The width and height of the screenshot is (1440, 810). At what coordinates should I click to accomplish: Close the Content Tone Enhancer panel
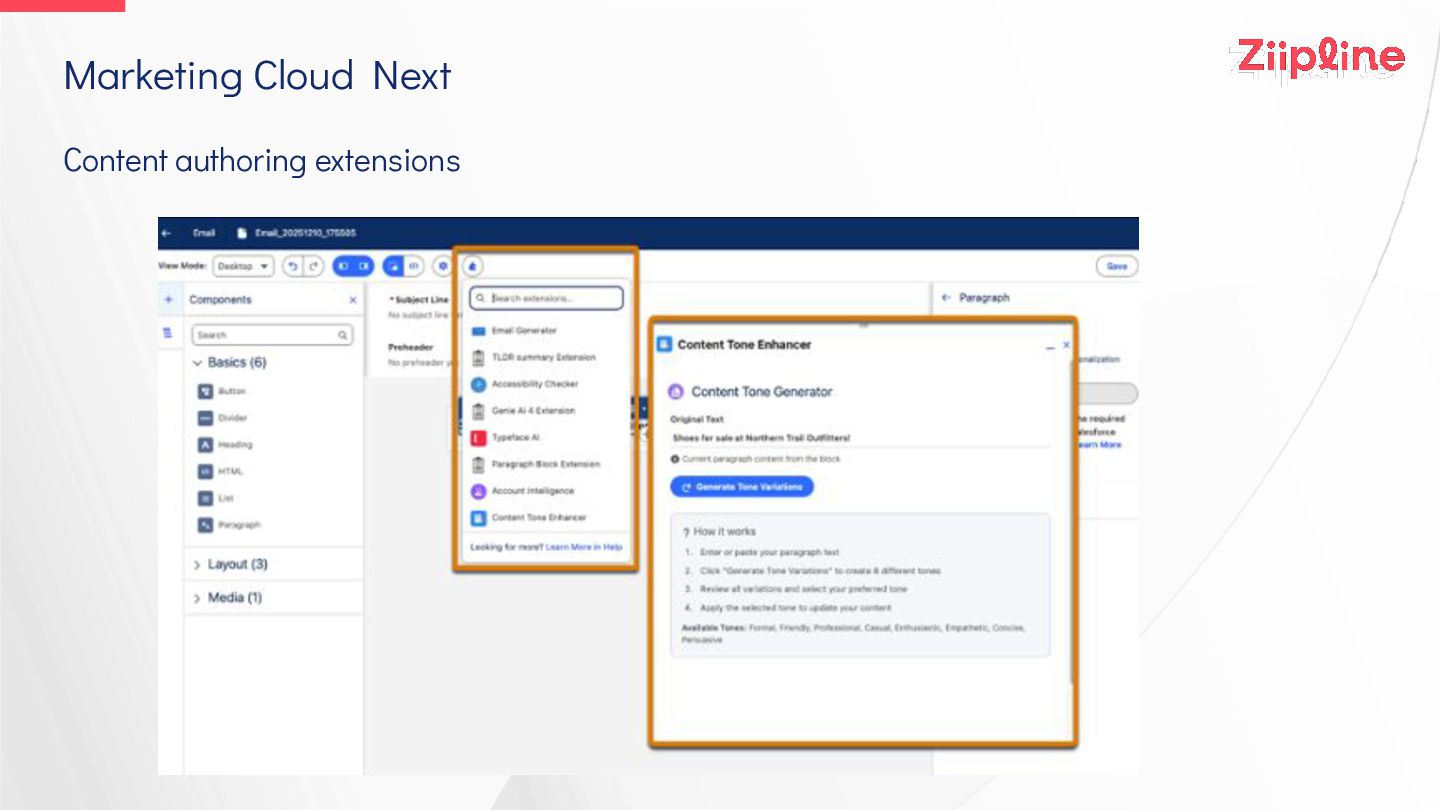click(x=1066, y=344)
